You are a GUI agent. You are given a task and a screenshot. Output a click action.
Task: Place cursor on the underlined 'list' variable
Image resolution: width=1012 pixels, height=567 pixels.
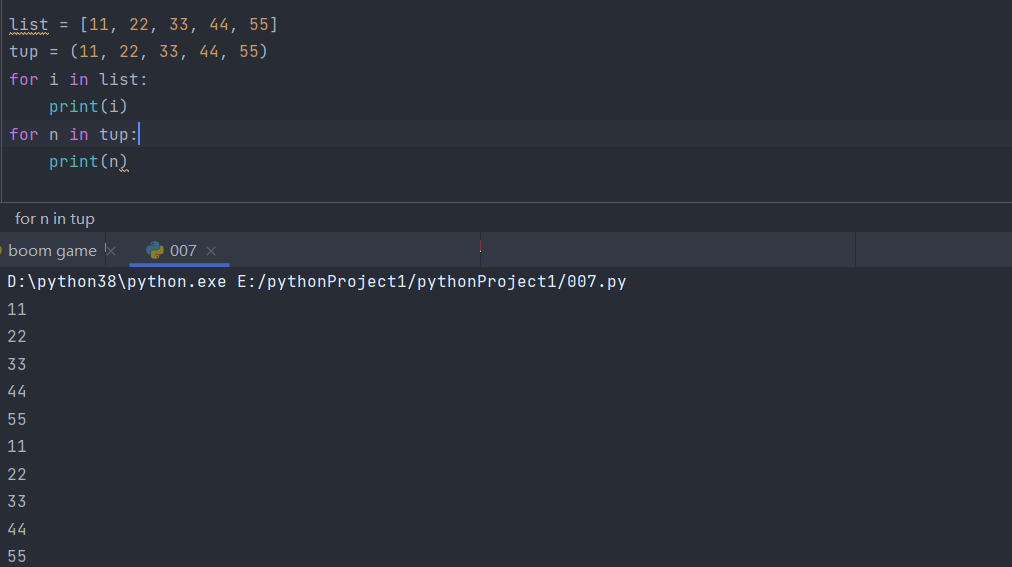tap(28, 24)
